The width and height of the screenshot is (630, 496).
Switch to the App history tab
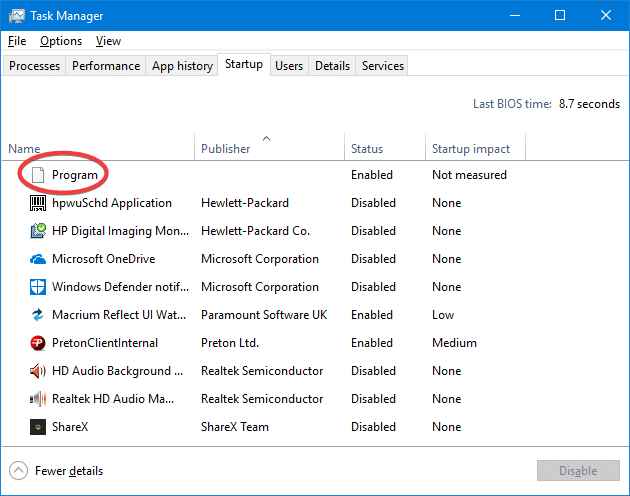pyautogui.click(x=182, y=66)
